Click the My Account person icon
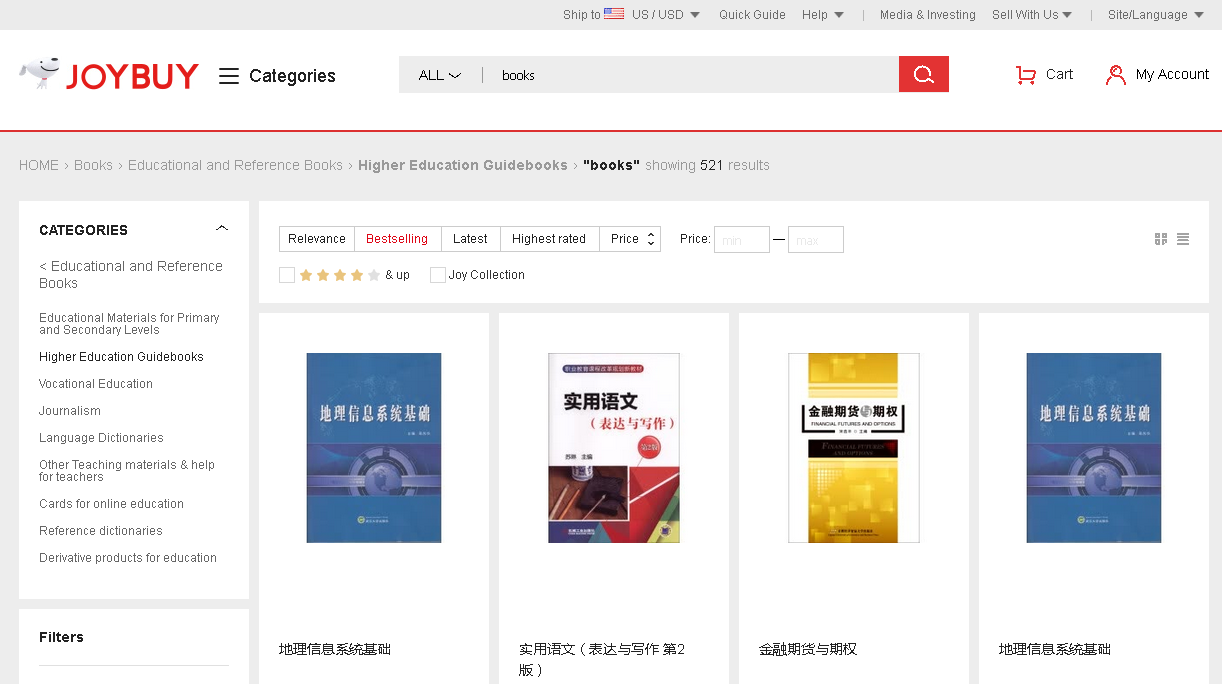This screenshot has height=684, width=1222. click(x=1115, y=75)
